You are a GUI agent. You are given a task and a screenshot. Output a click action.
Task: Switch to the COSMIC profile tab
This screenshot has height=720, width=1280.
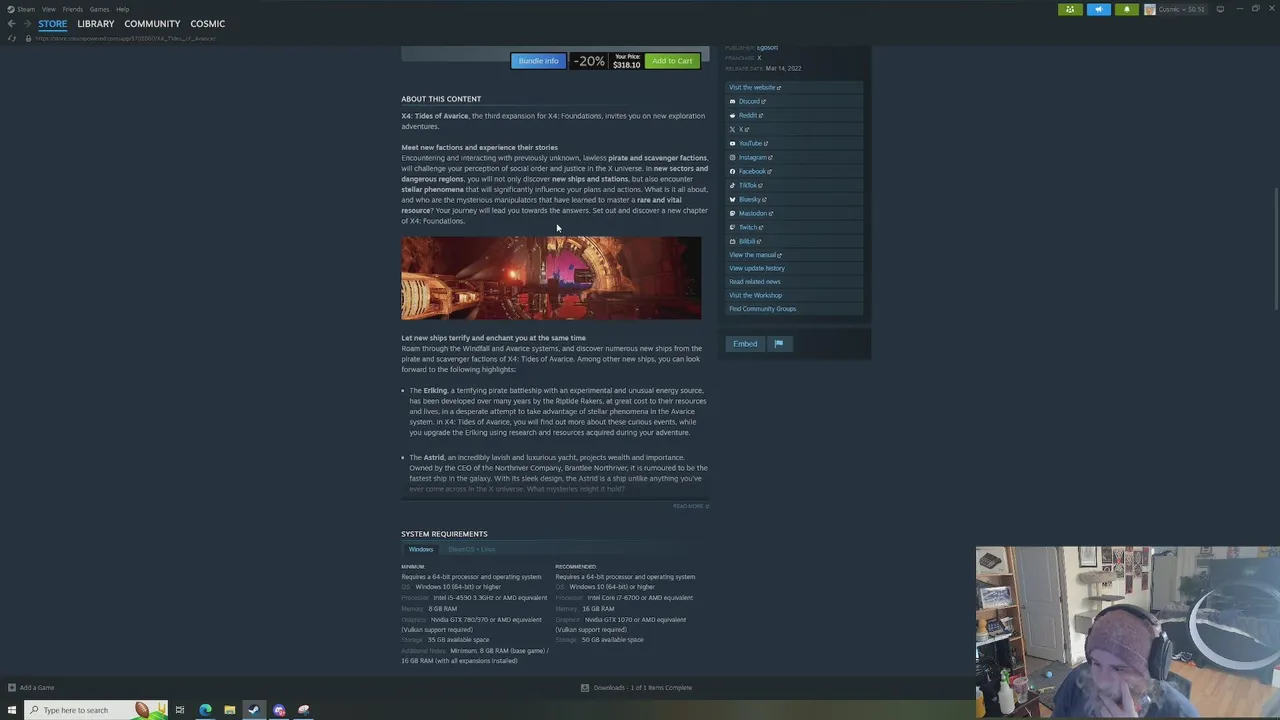pos(208,24)
